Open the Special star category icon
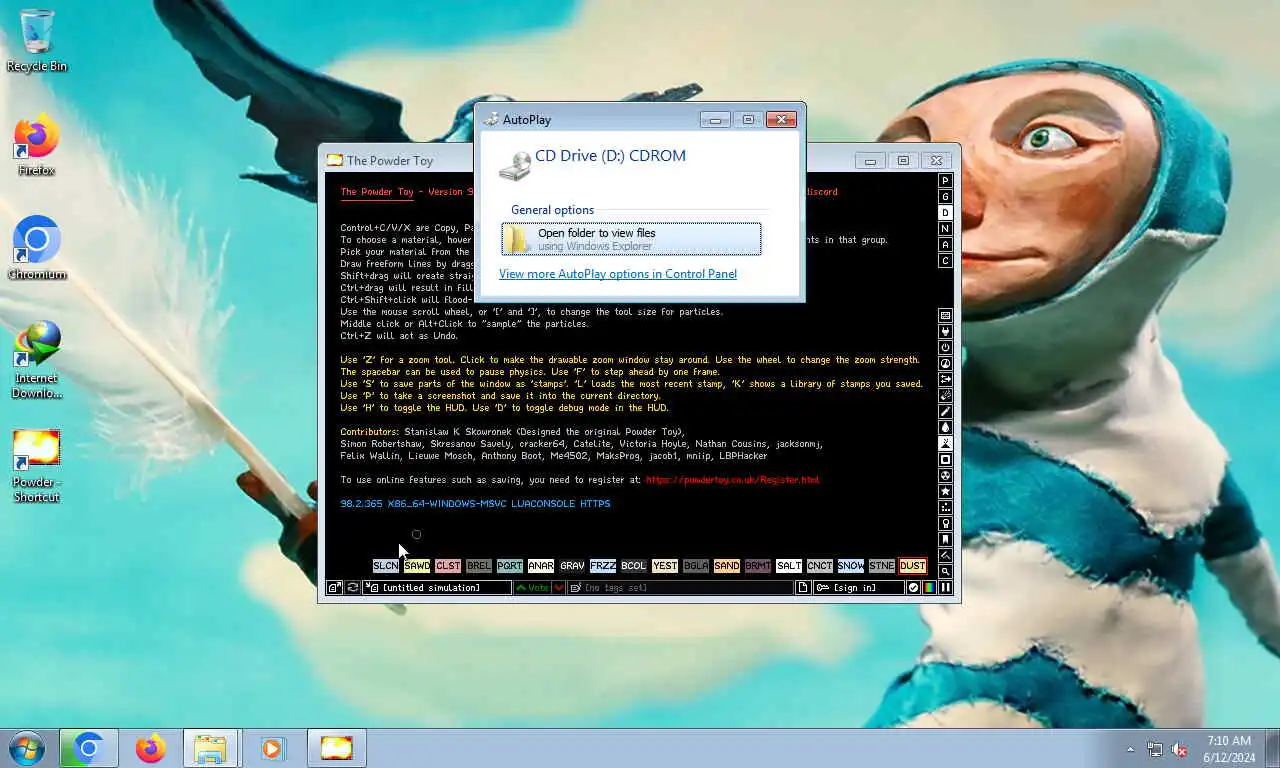 tap(945, 491)
